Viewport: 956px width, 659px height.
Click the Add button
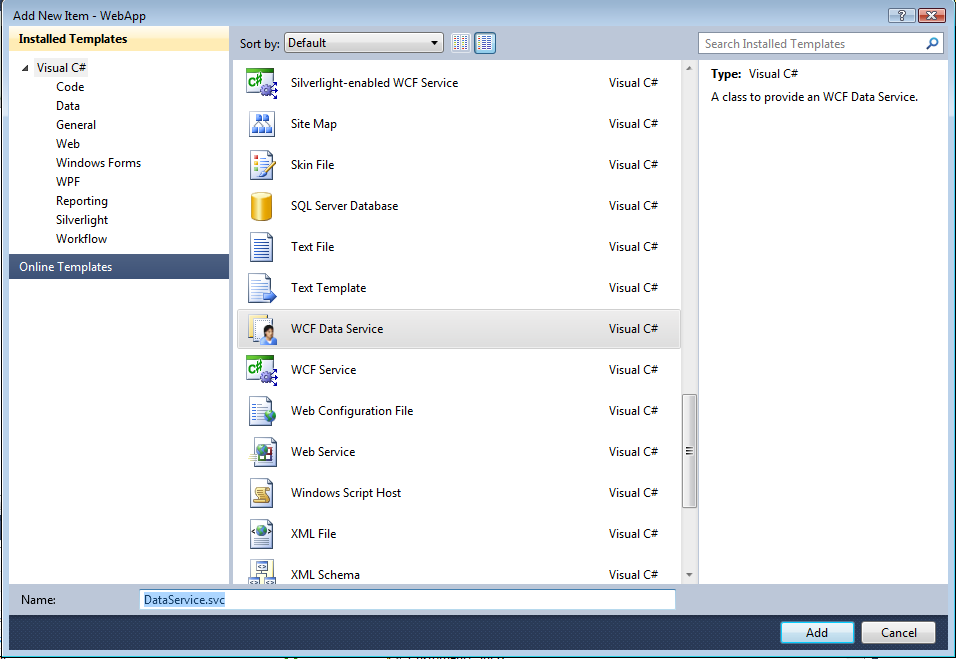pyautogui.click(x=817, y=632)
